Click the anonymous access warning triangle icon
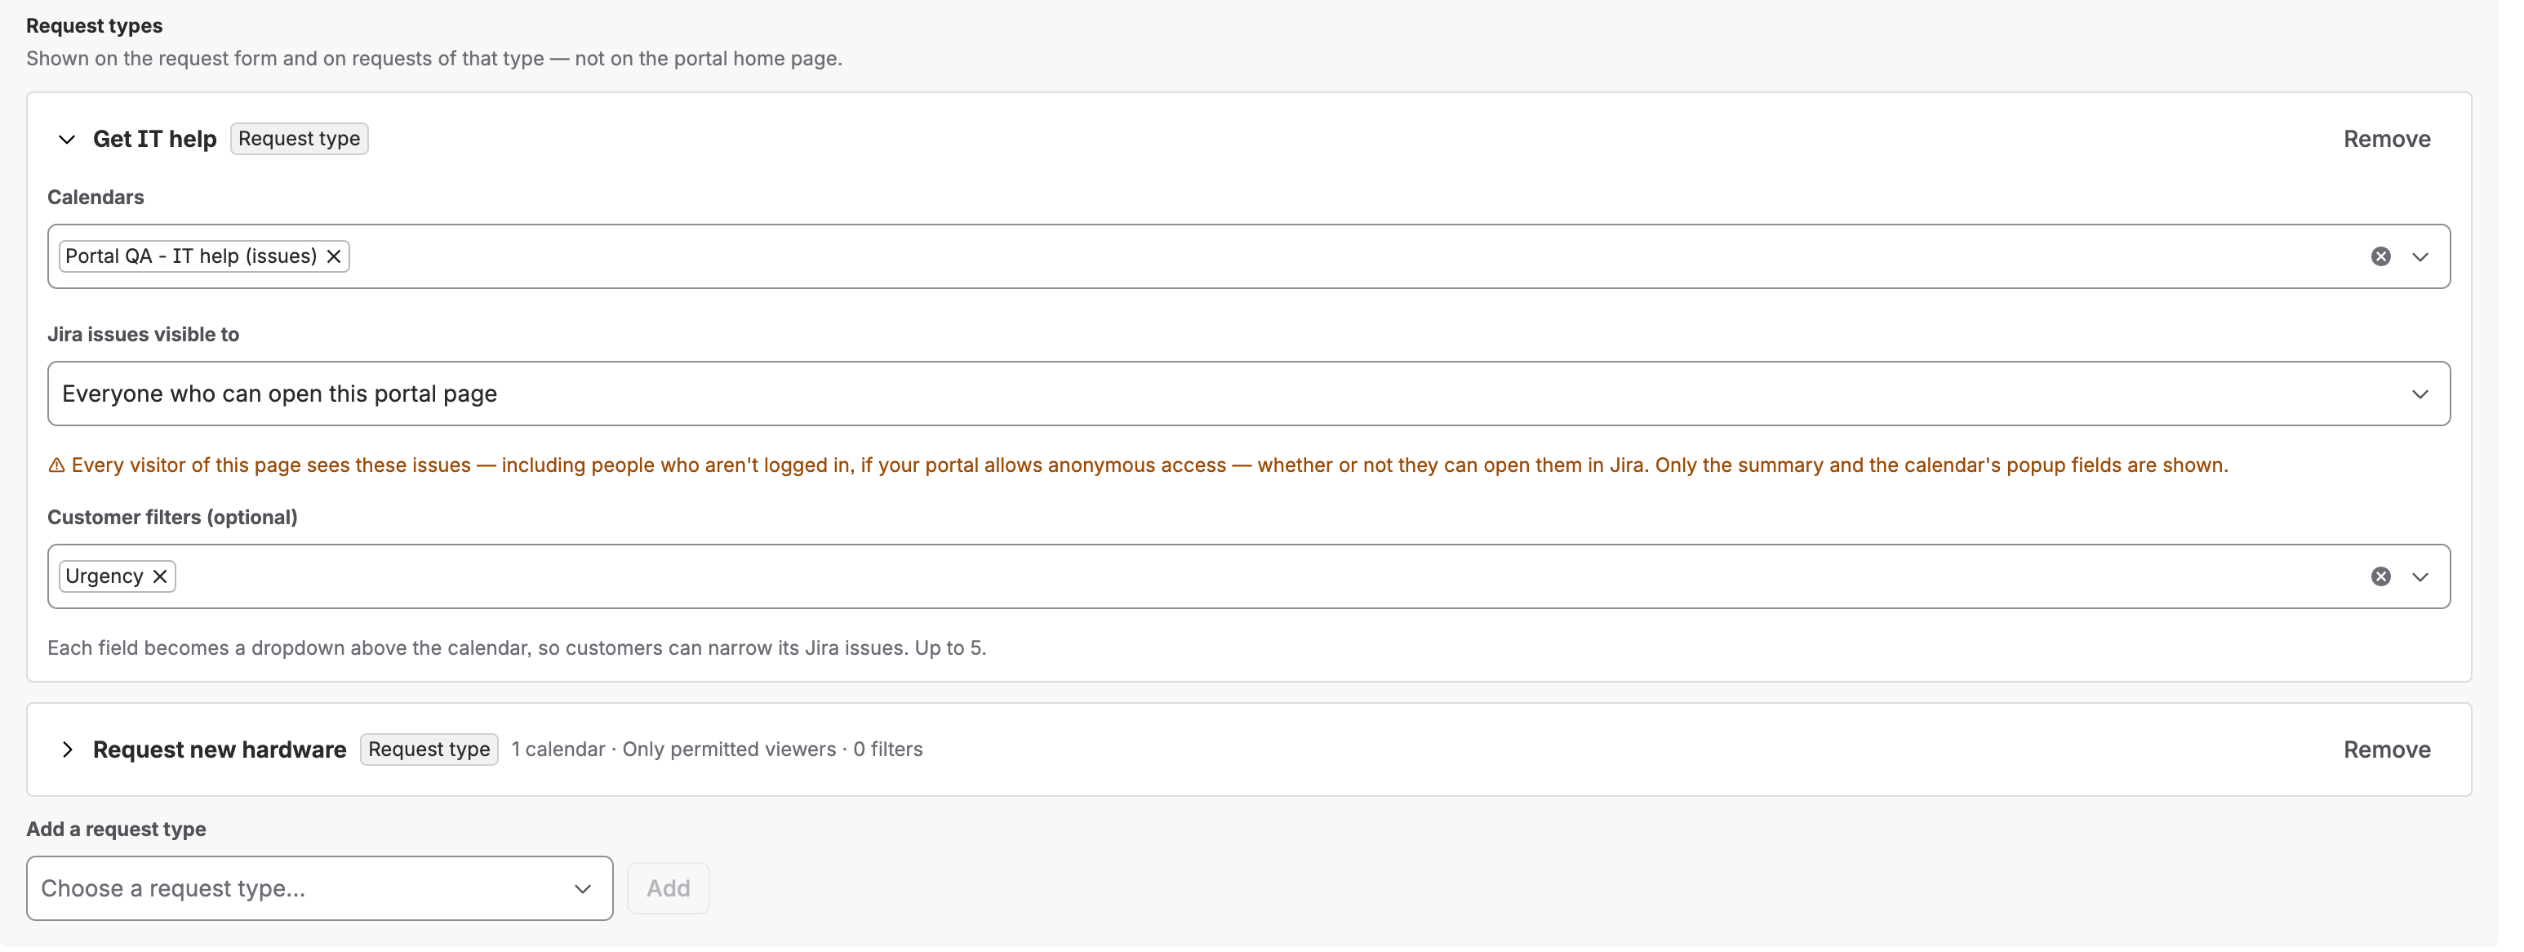Viewport: 2524px width, 952px height. pyautogui.click(x=57, y=466)
